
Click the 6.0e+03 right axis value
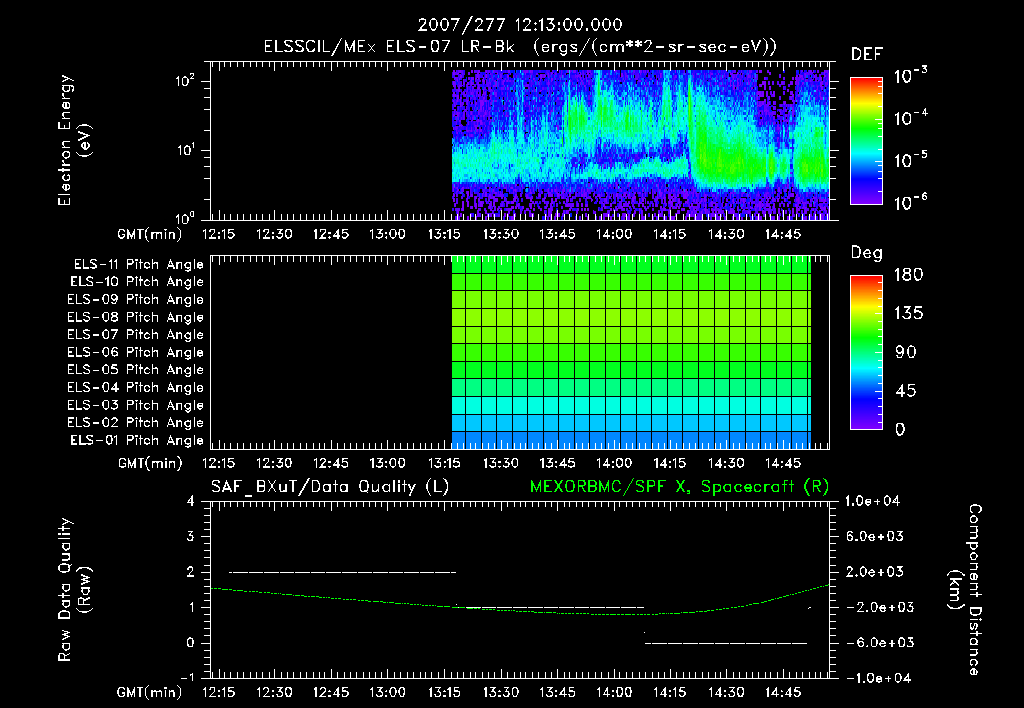click(x=875, y=536)
